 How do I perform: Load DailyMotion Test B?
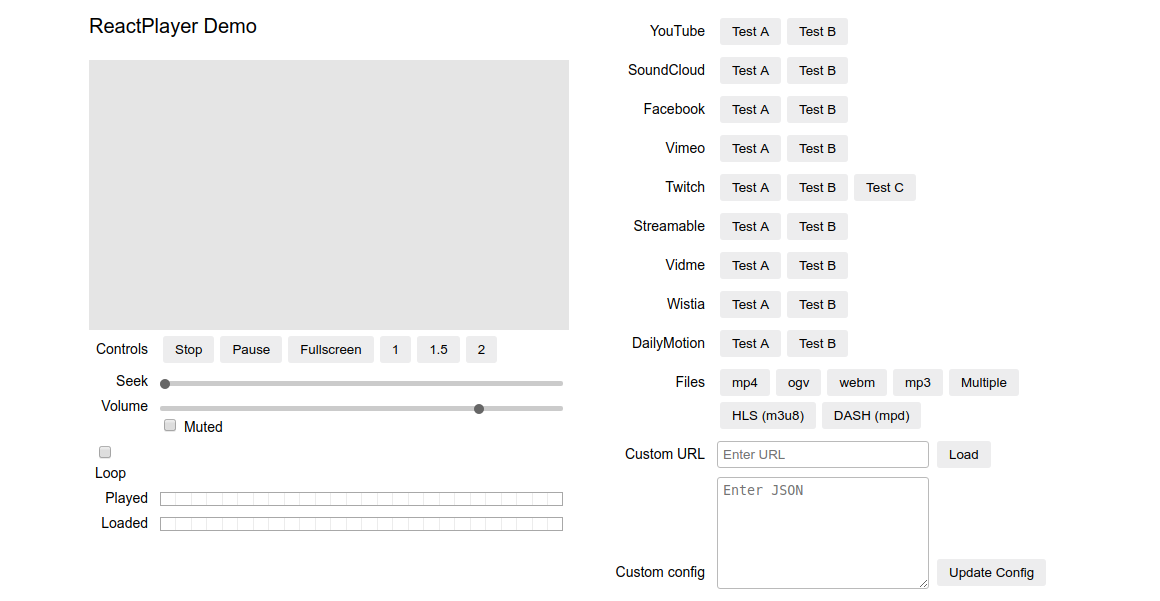point(817,343)
